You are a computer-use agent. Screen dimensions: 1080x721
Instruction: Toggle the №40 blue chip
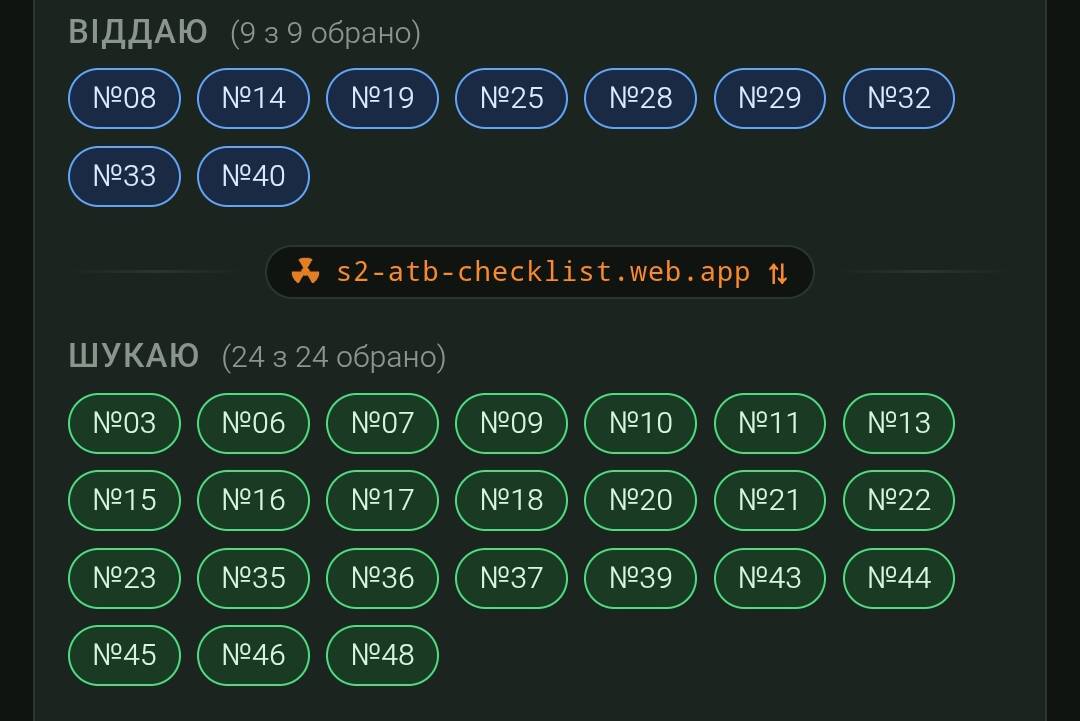[254, 176]
